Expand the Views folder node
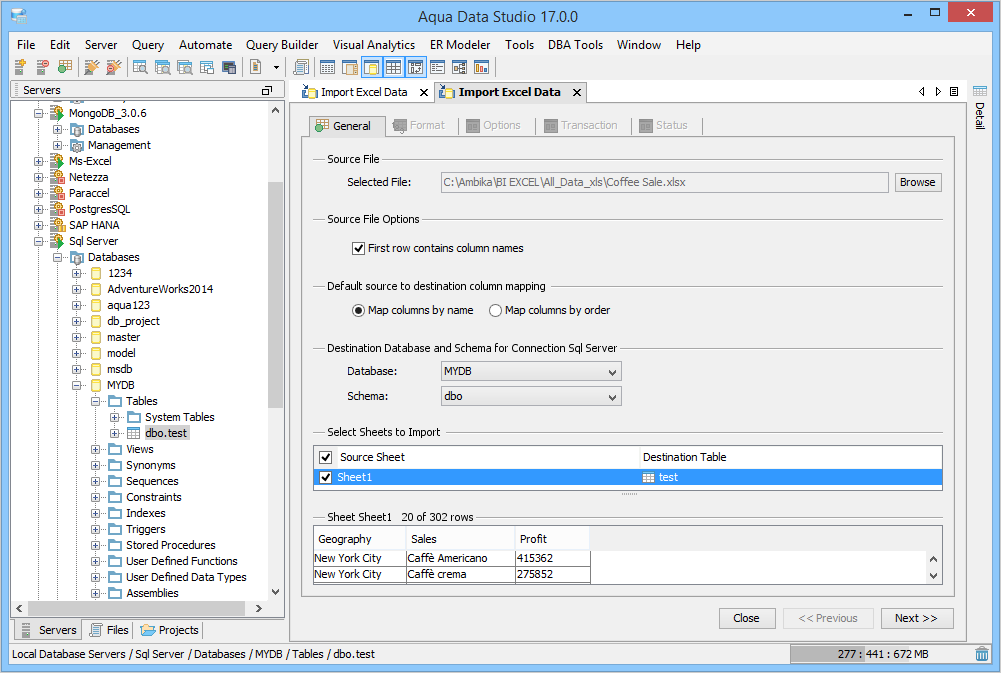The image size is (1001, 673). 95,450
